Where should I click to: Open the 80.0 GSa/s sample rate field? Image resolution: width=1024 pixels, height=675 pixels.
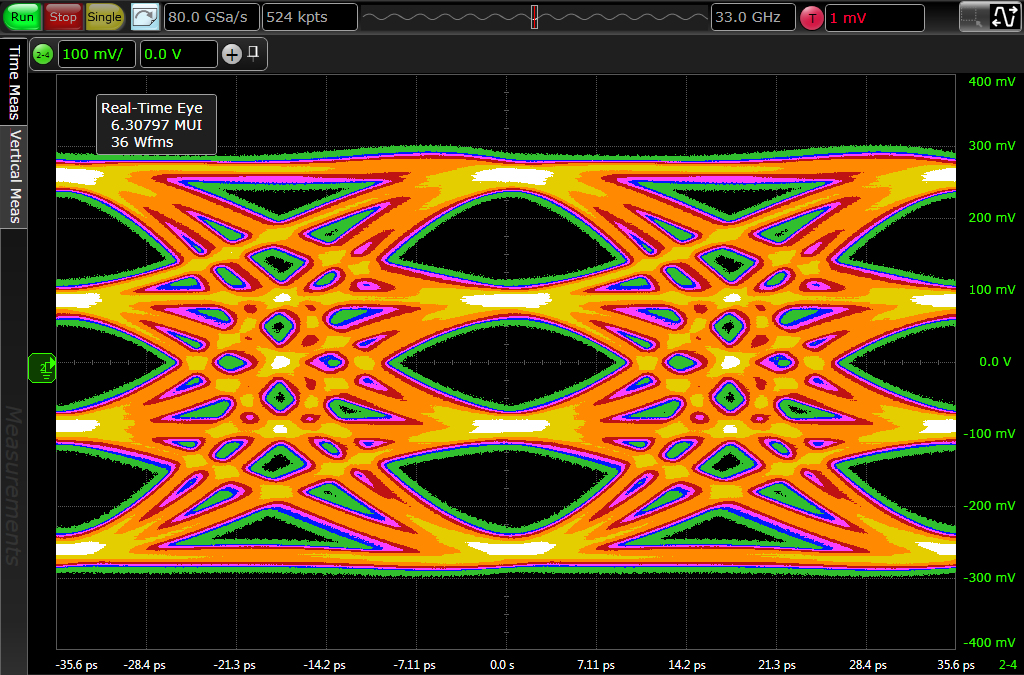click(x=211, y=17)
